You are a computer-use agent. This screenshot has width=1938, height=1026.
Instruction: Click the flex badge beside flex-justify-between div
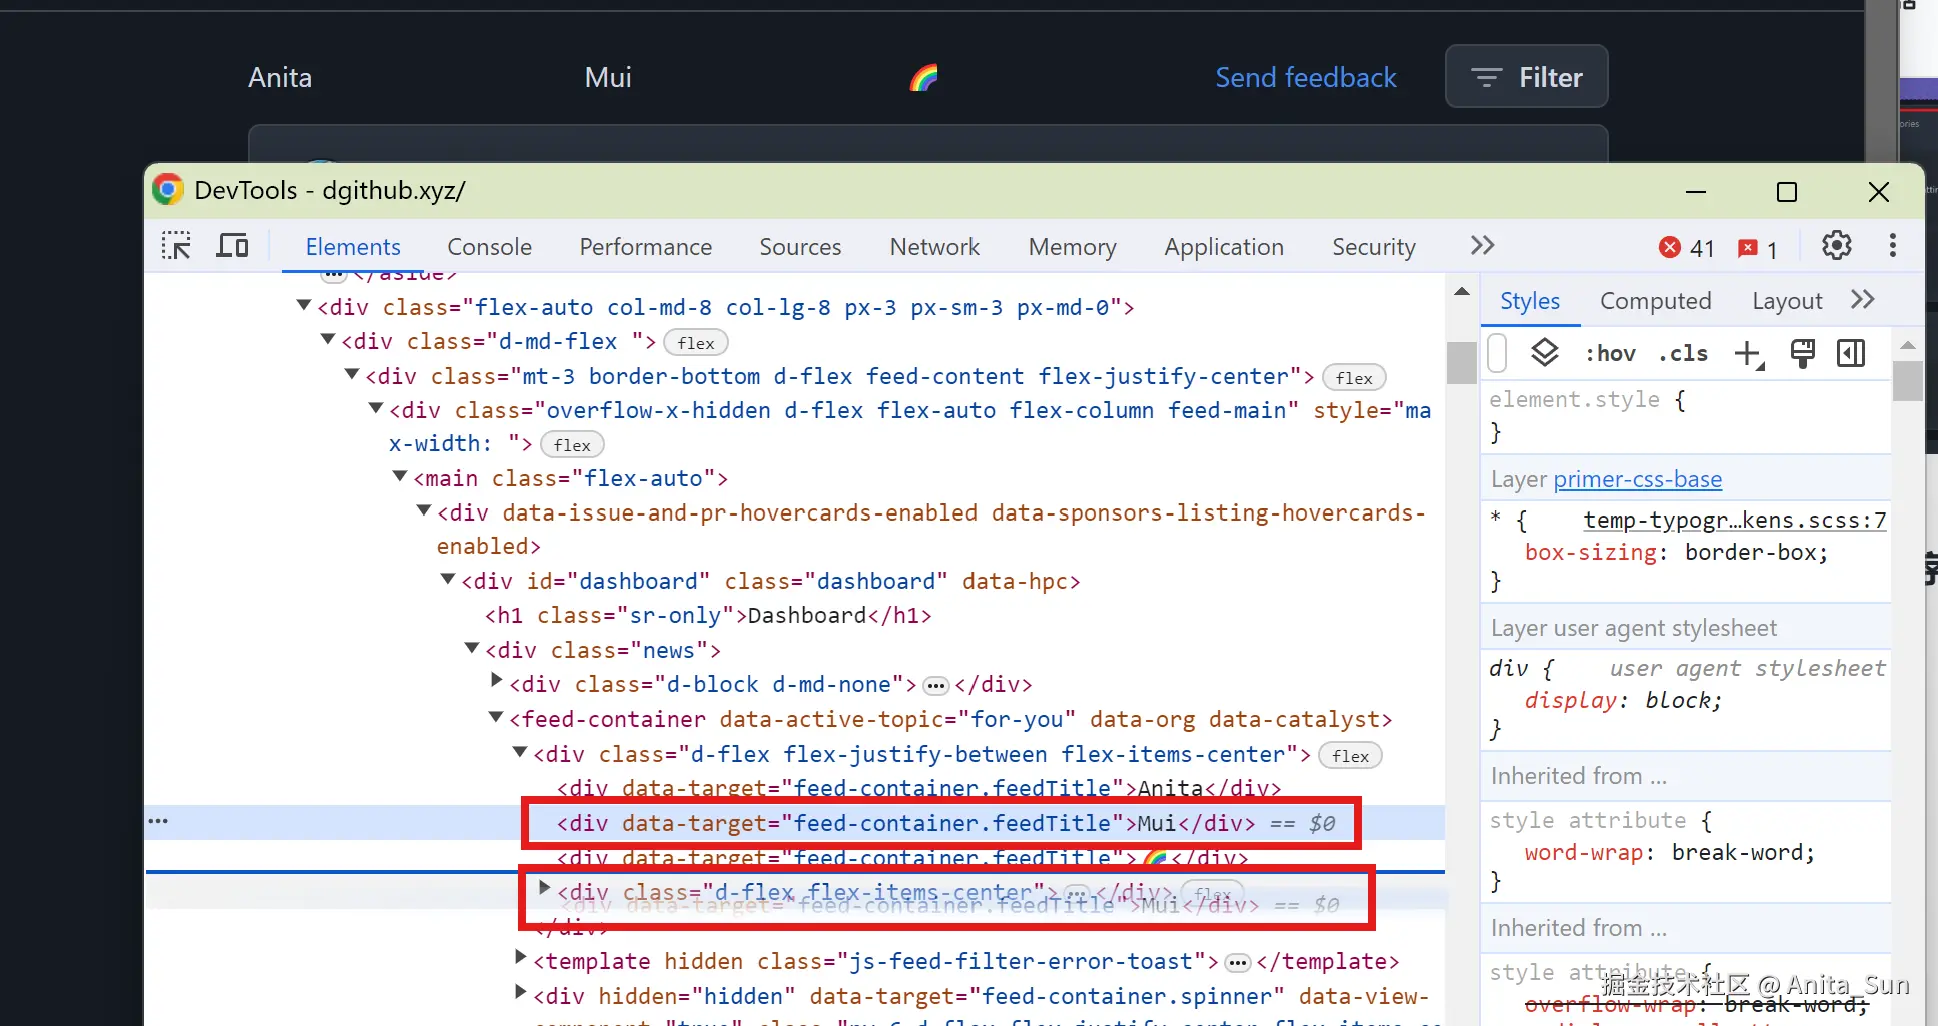click(x=1350, y=756)
